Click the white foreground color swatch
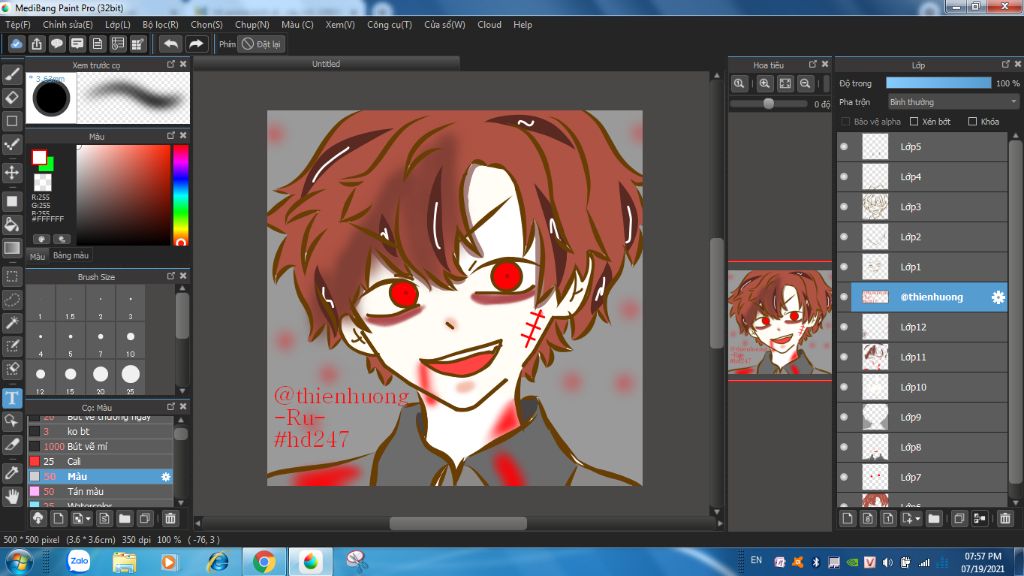 coord(39,157)
